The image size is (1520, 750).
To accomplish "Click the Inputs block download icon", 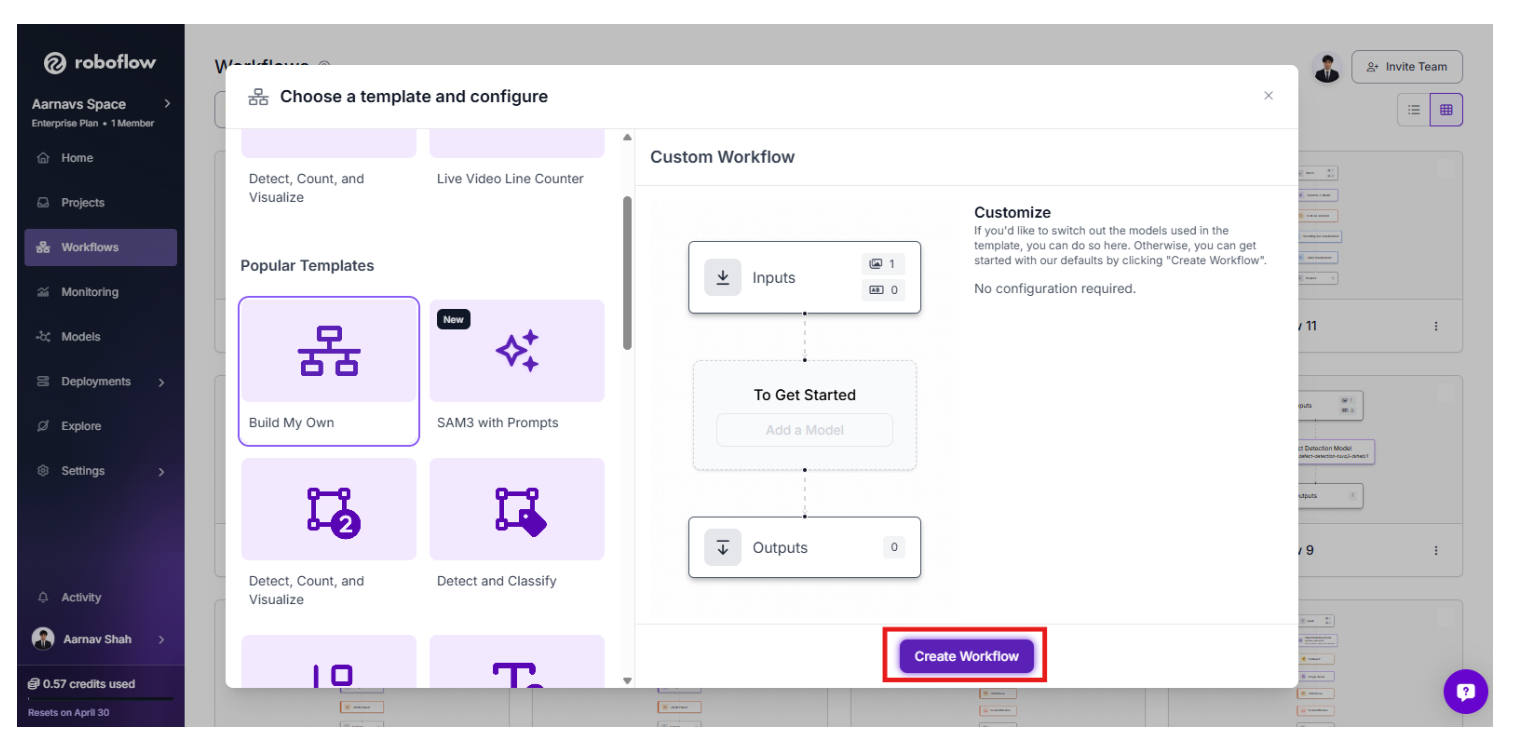I will [722, 278].
